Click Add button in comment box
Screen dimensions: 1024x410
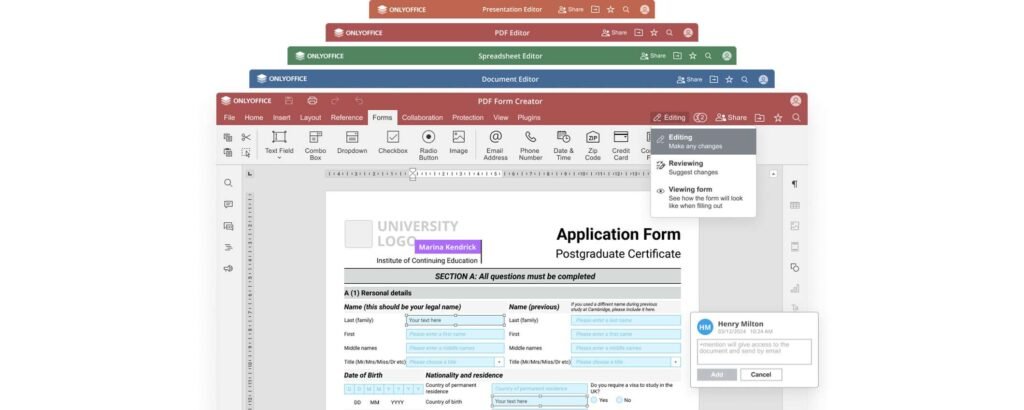coord(716,375)
